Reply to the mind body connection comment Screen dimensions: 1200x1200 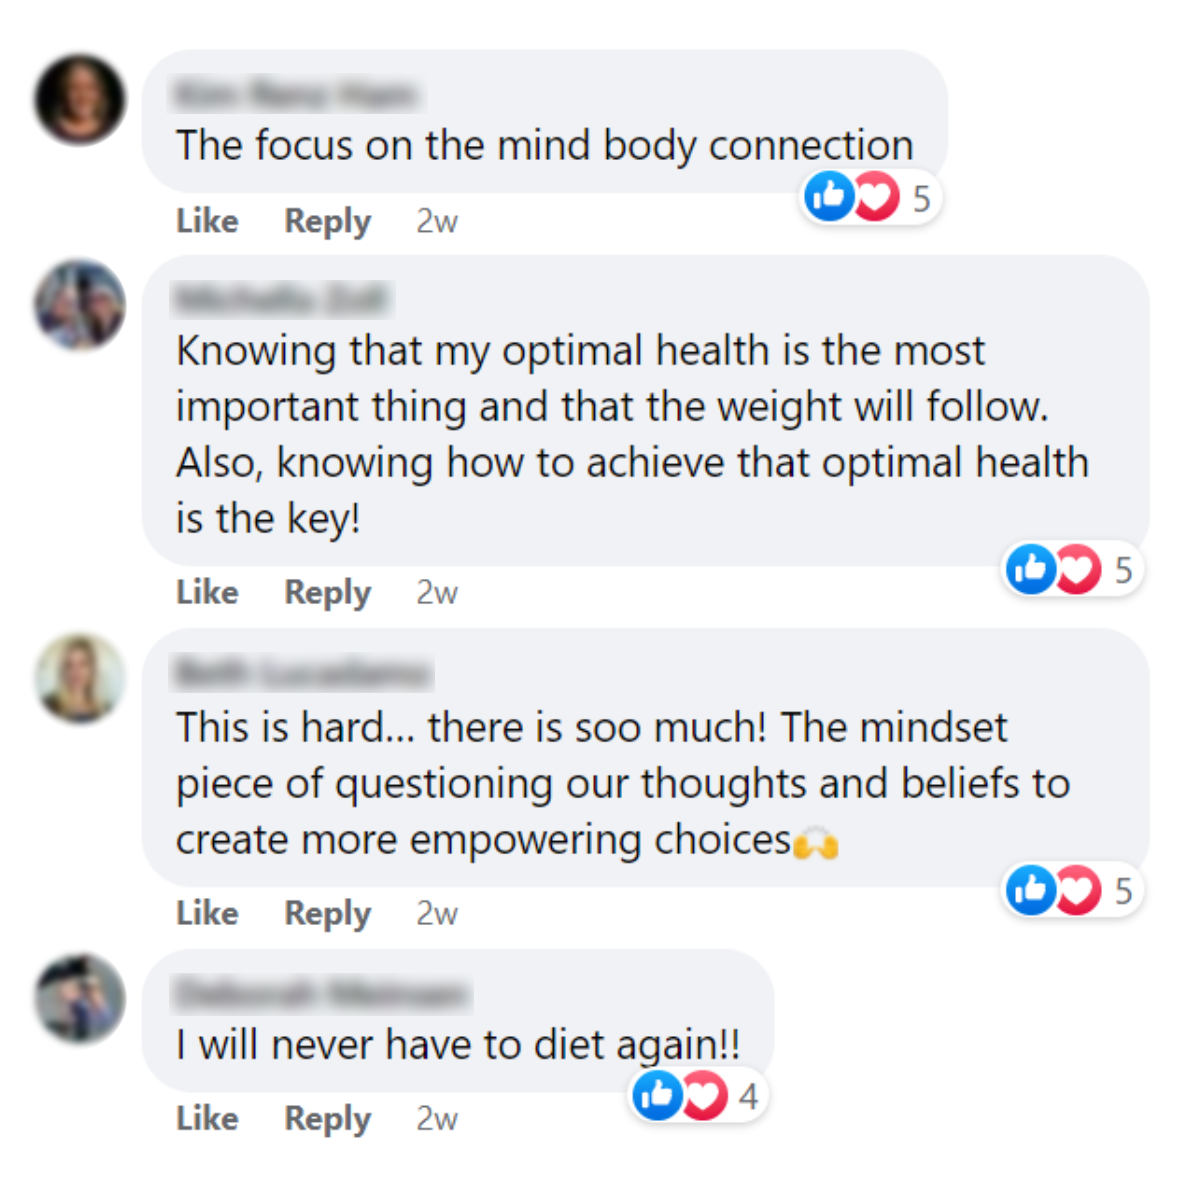(328, 221)
